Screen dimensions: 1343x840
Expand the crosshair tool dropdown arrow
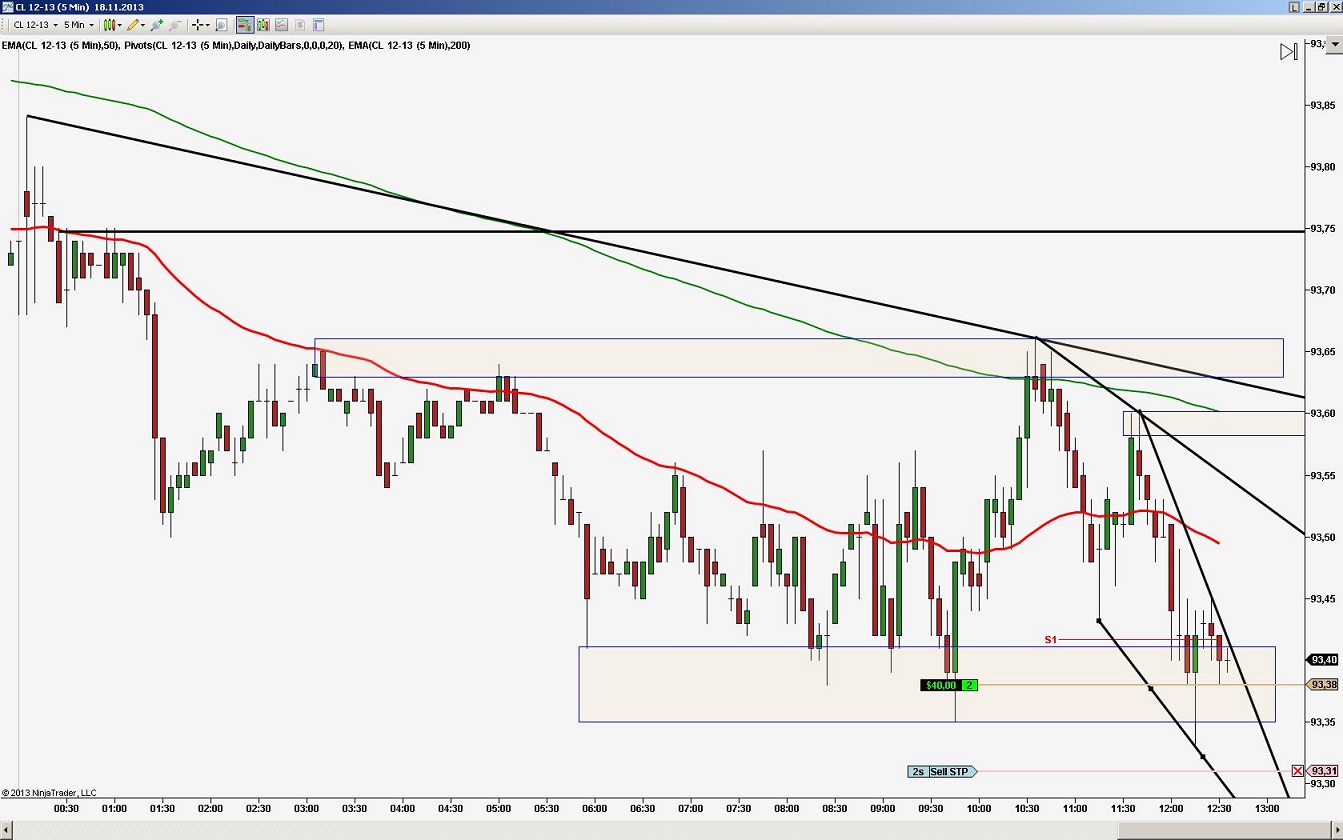[x=208, y=25]
